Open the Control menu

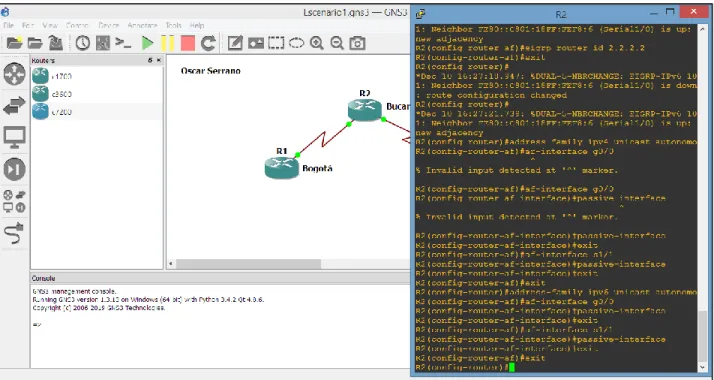pos(77,25)
